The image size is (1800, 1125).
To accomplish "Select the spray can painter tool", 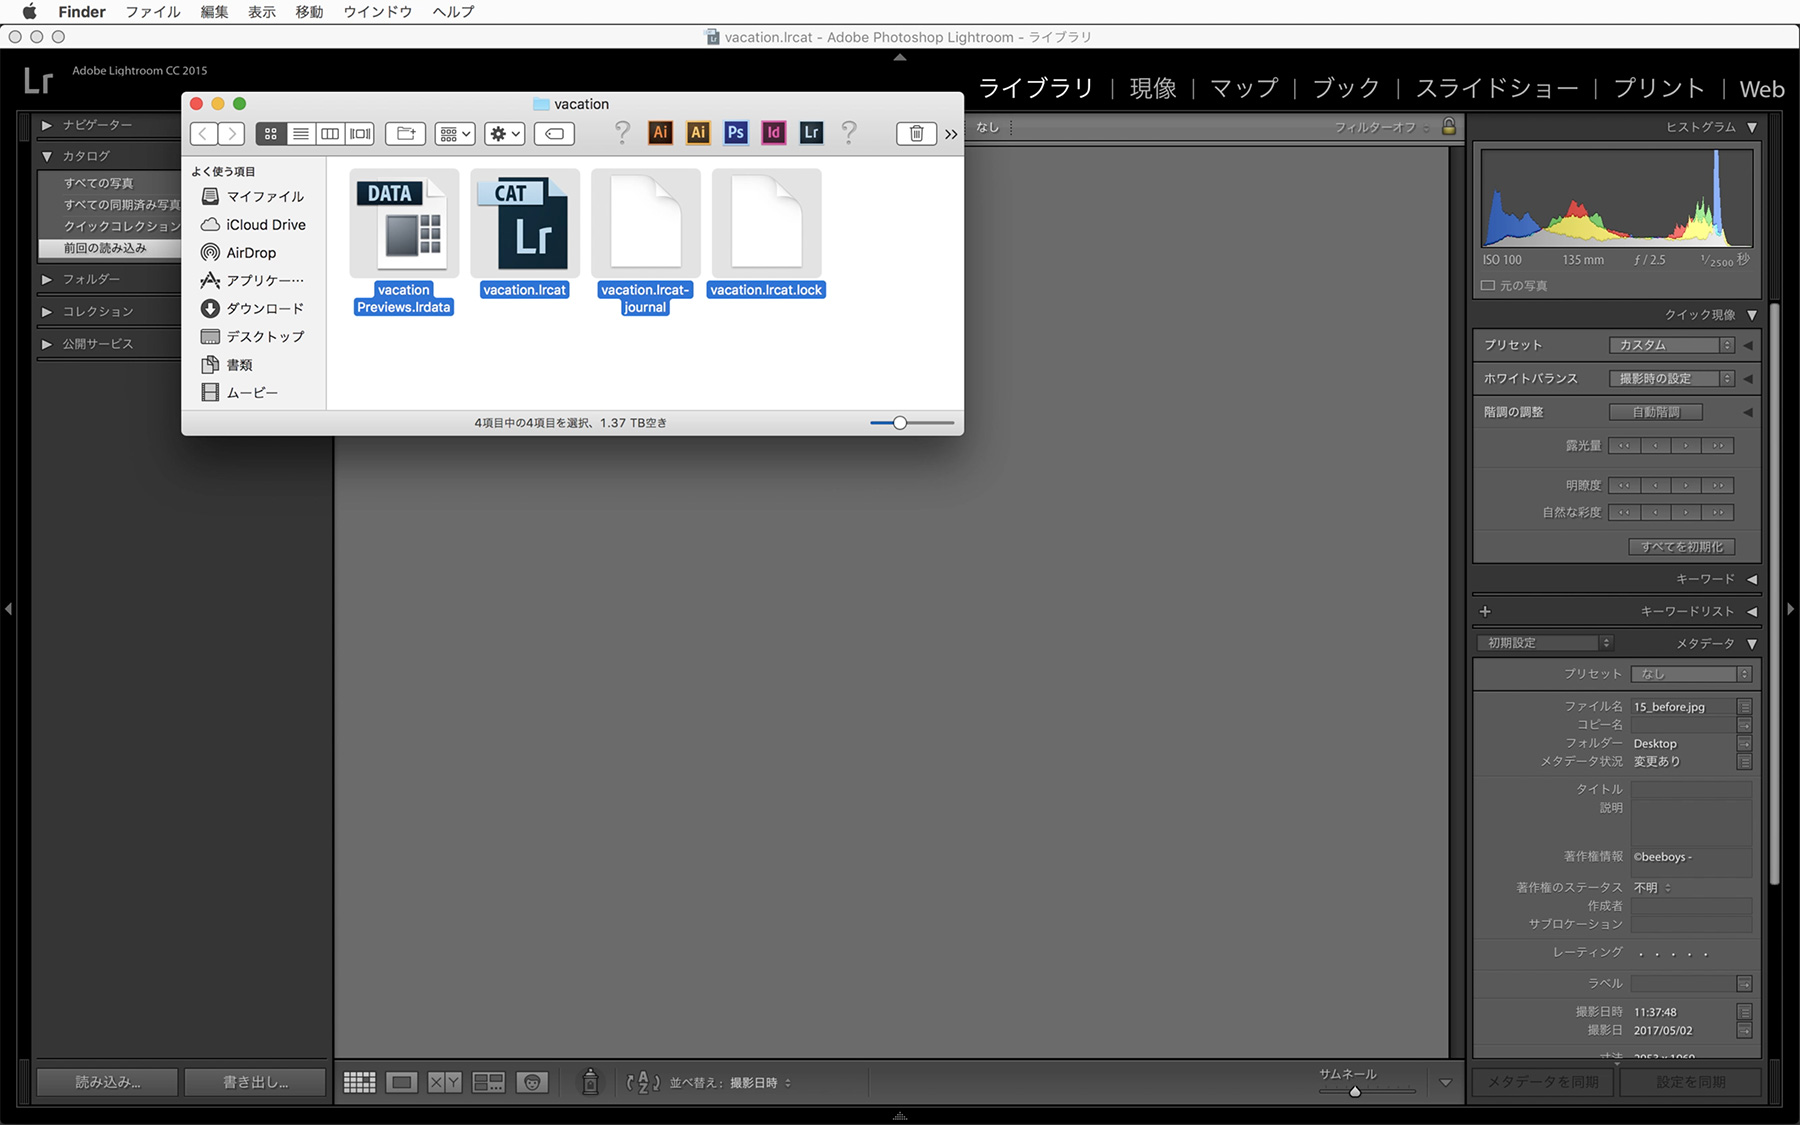I will coord(591,1082).
